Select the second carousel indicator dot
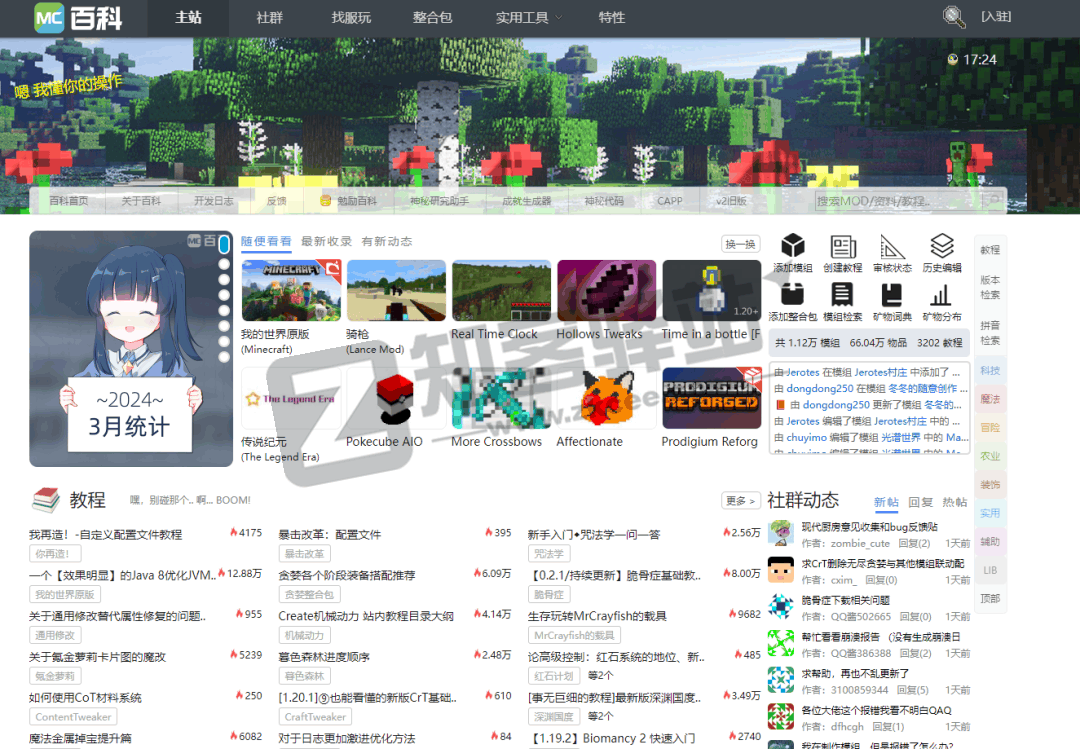1080x749 pixels. [224, 265]
